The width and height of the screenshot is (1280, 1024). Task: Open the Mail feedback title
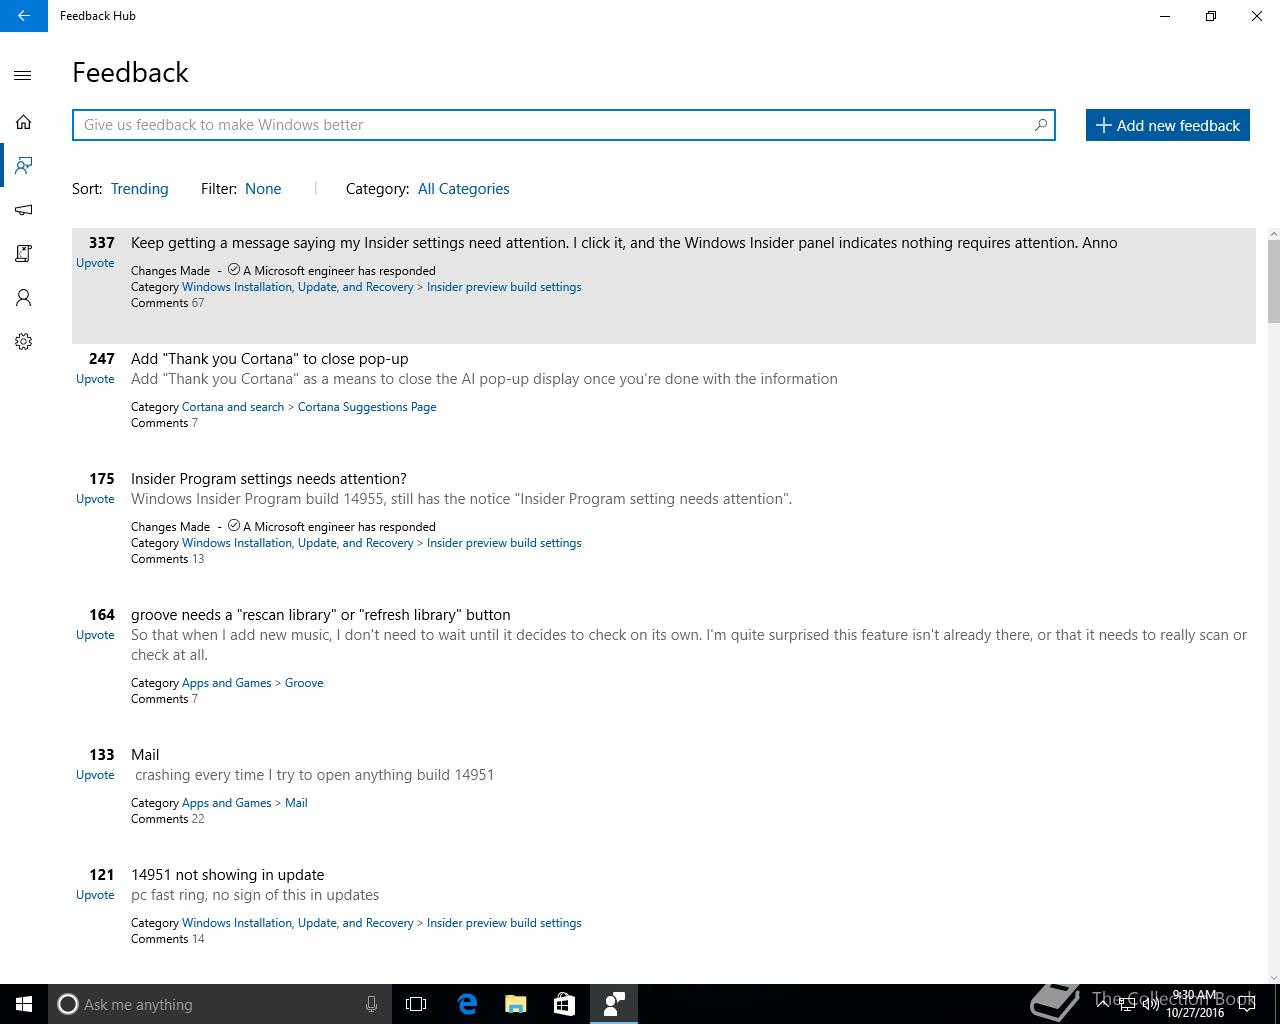point(145,755)
